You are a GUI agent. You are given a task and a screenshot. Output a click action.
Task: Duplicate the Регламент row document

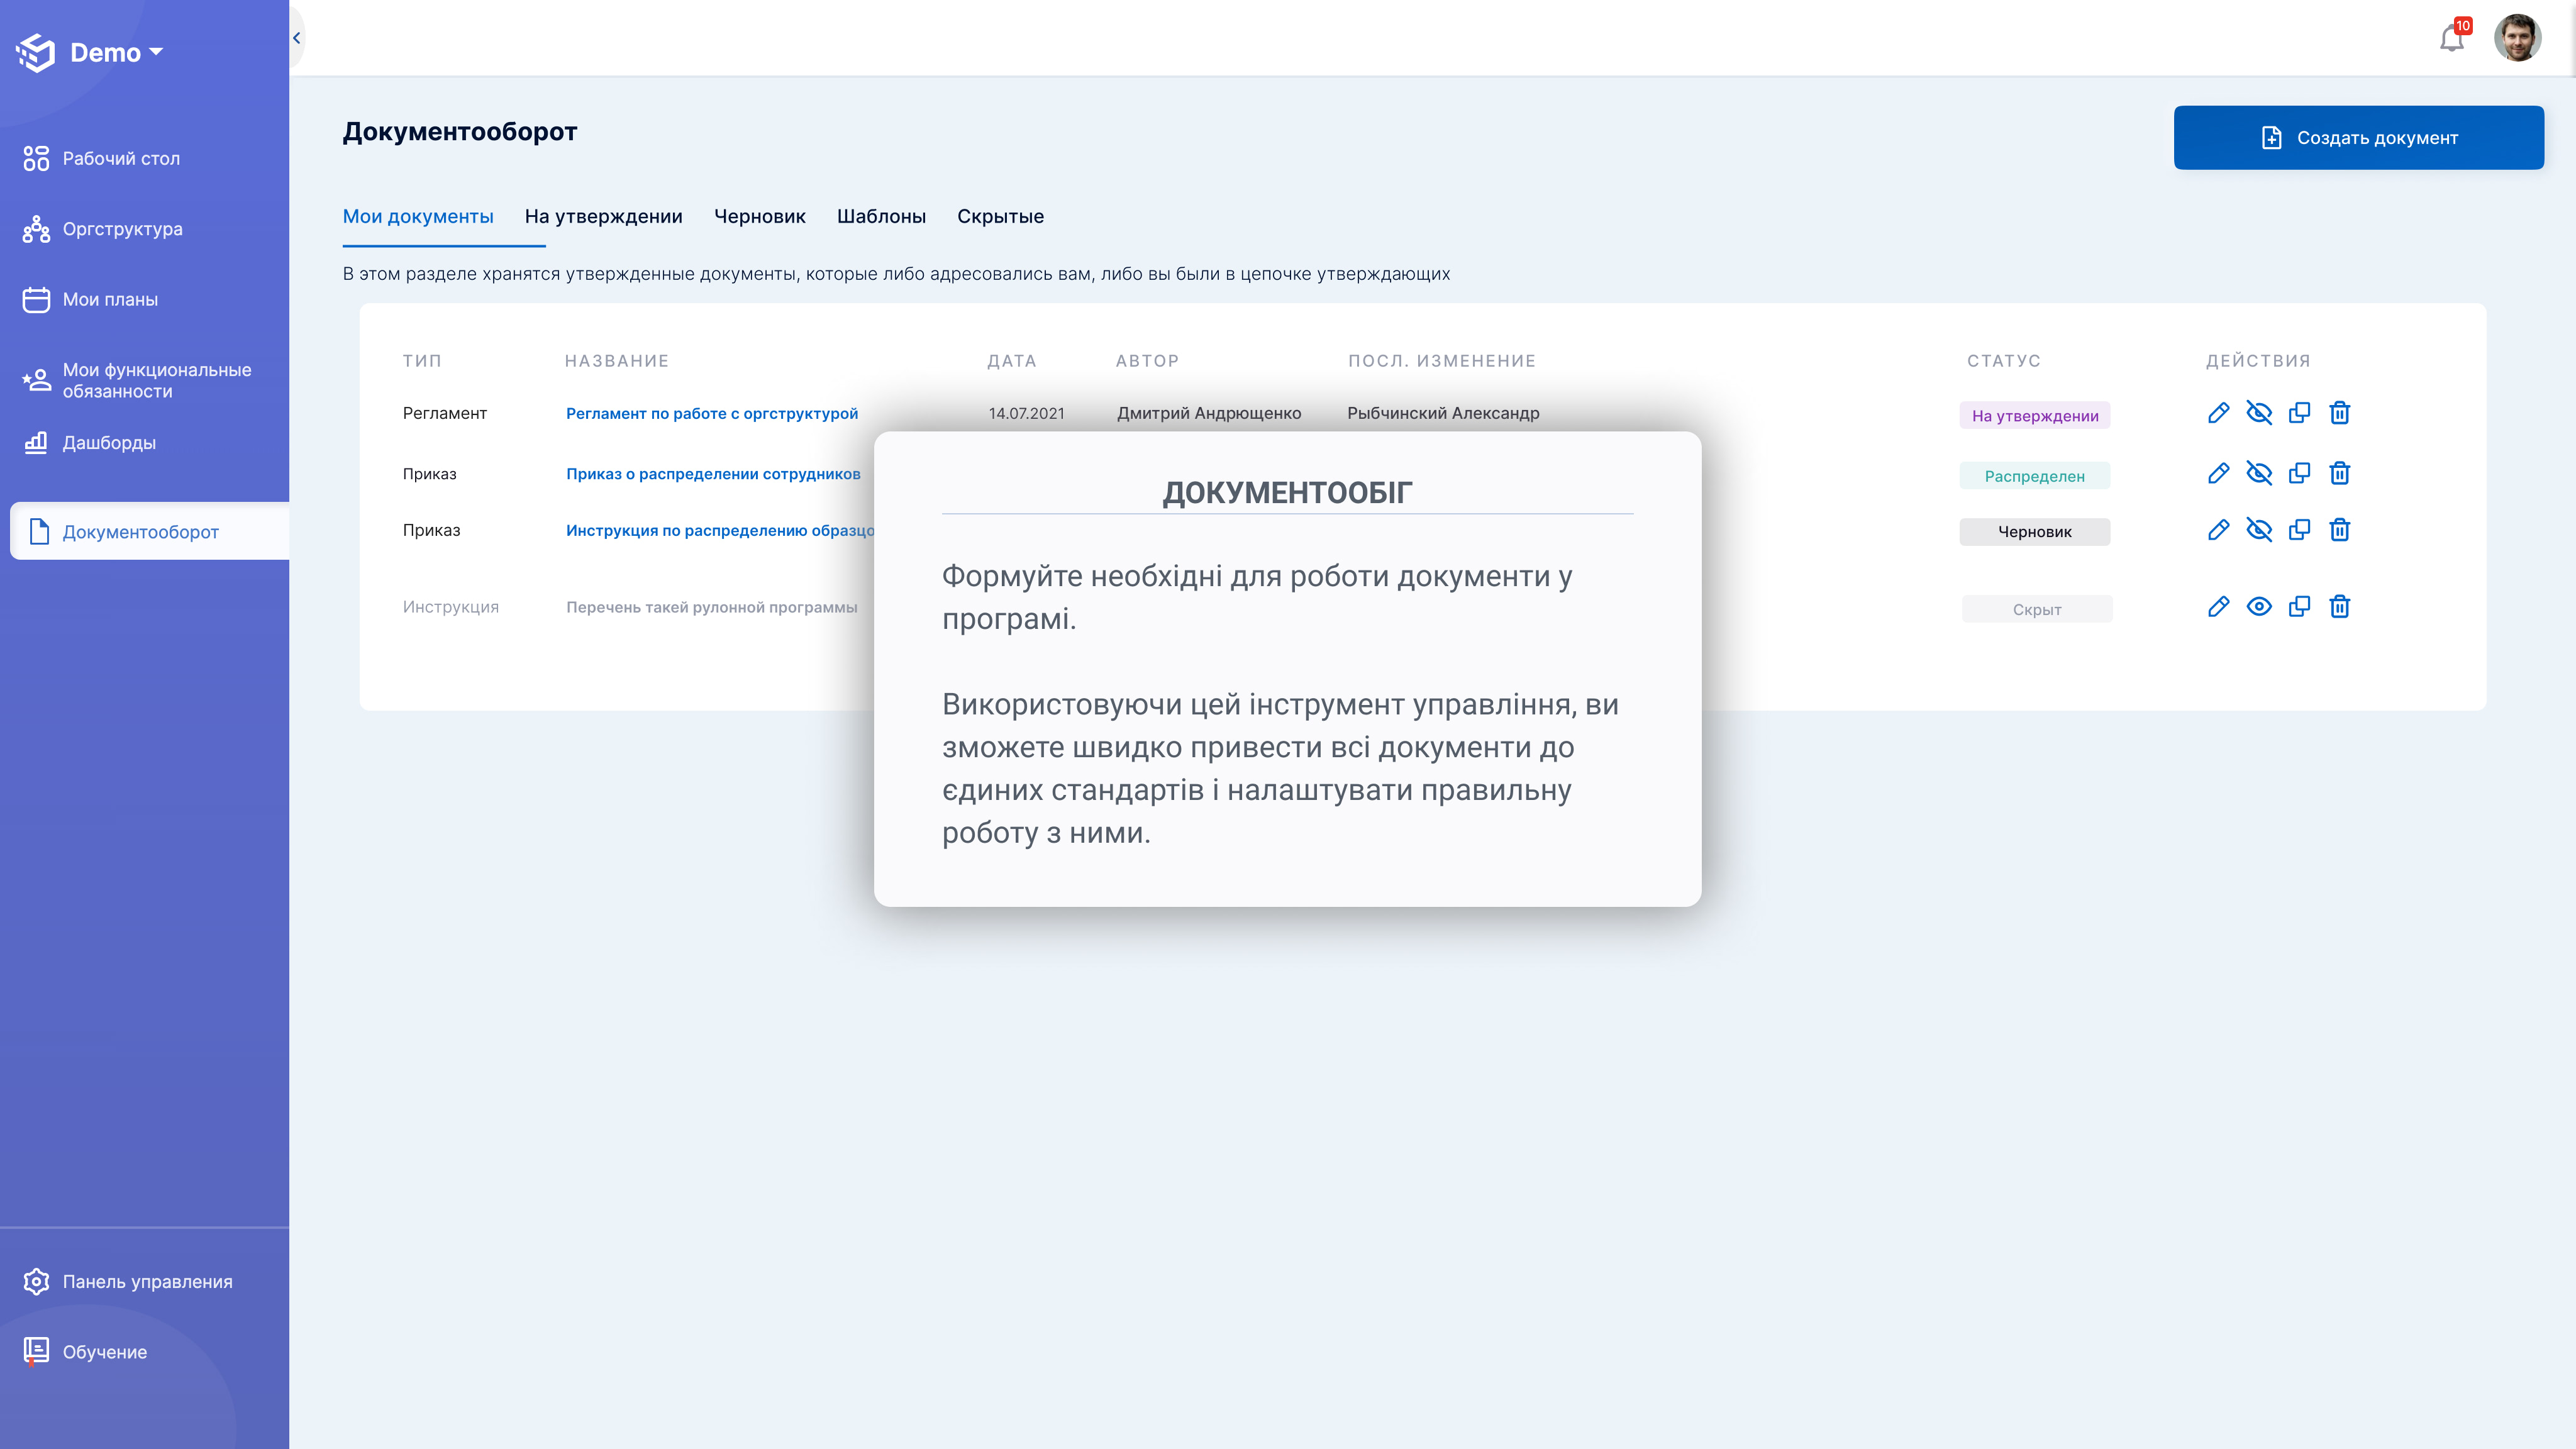click(2299, 413)
